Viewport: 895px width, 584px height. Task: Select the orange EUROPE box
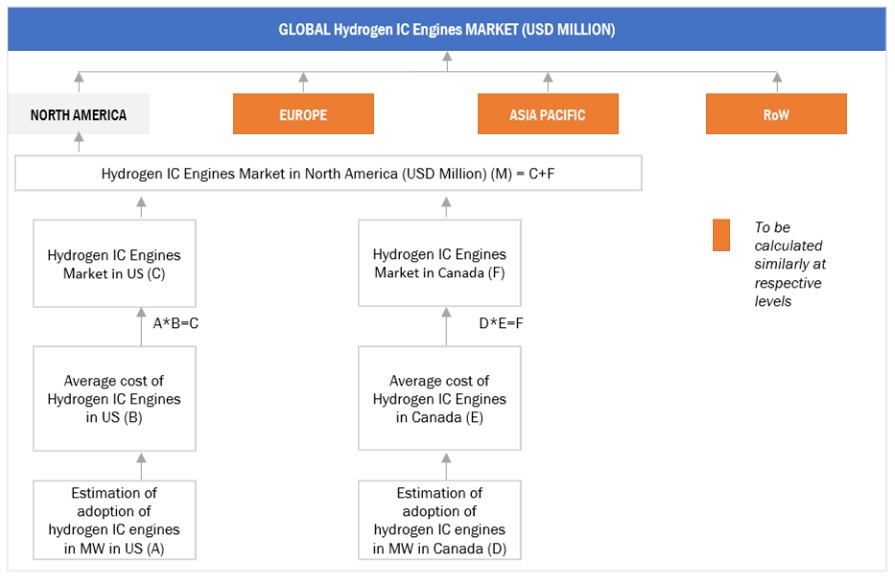(x=303, y=115)
